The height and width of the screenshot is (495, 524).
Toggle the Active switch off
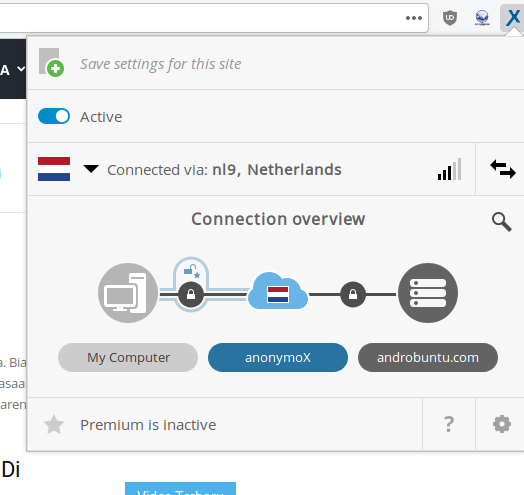tap(54, 116)
